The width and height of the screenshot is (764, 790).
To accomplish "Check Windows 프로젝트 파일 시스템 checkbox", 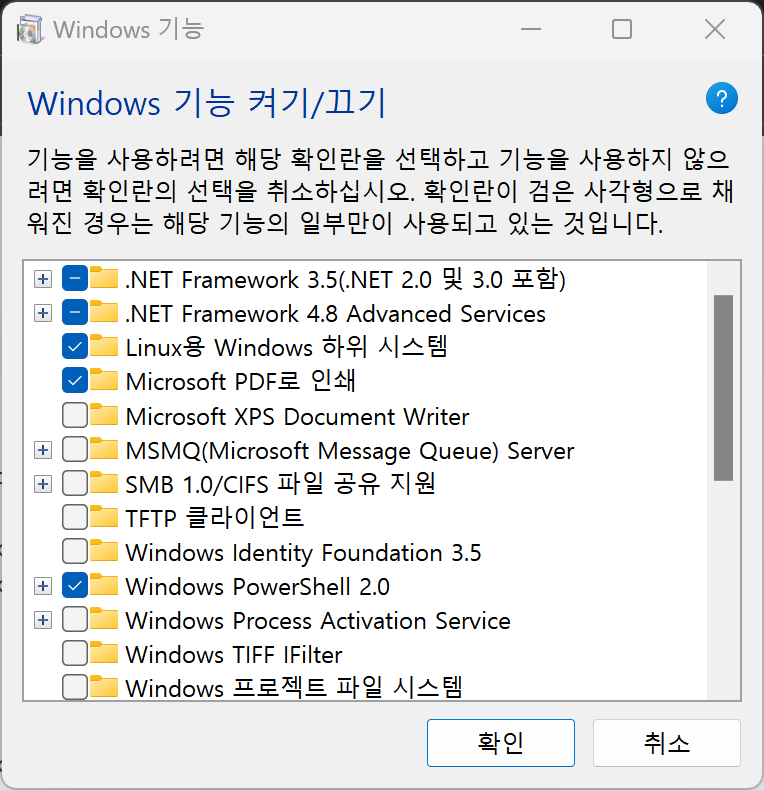I will pyautogui.click(x=75, y=687).
